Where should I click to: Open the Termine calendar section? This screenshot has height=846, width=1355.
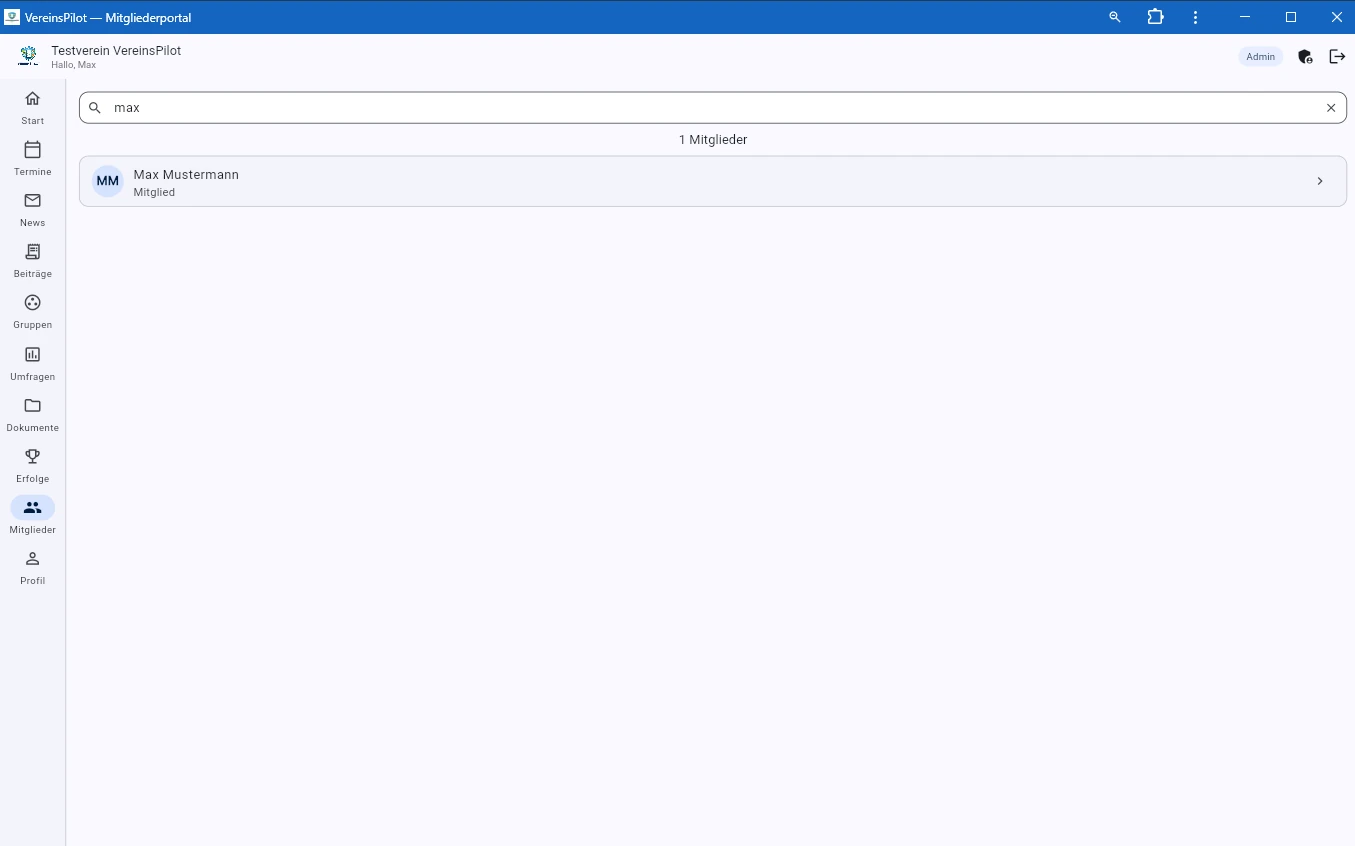click(32, 158)
